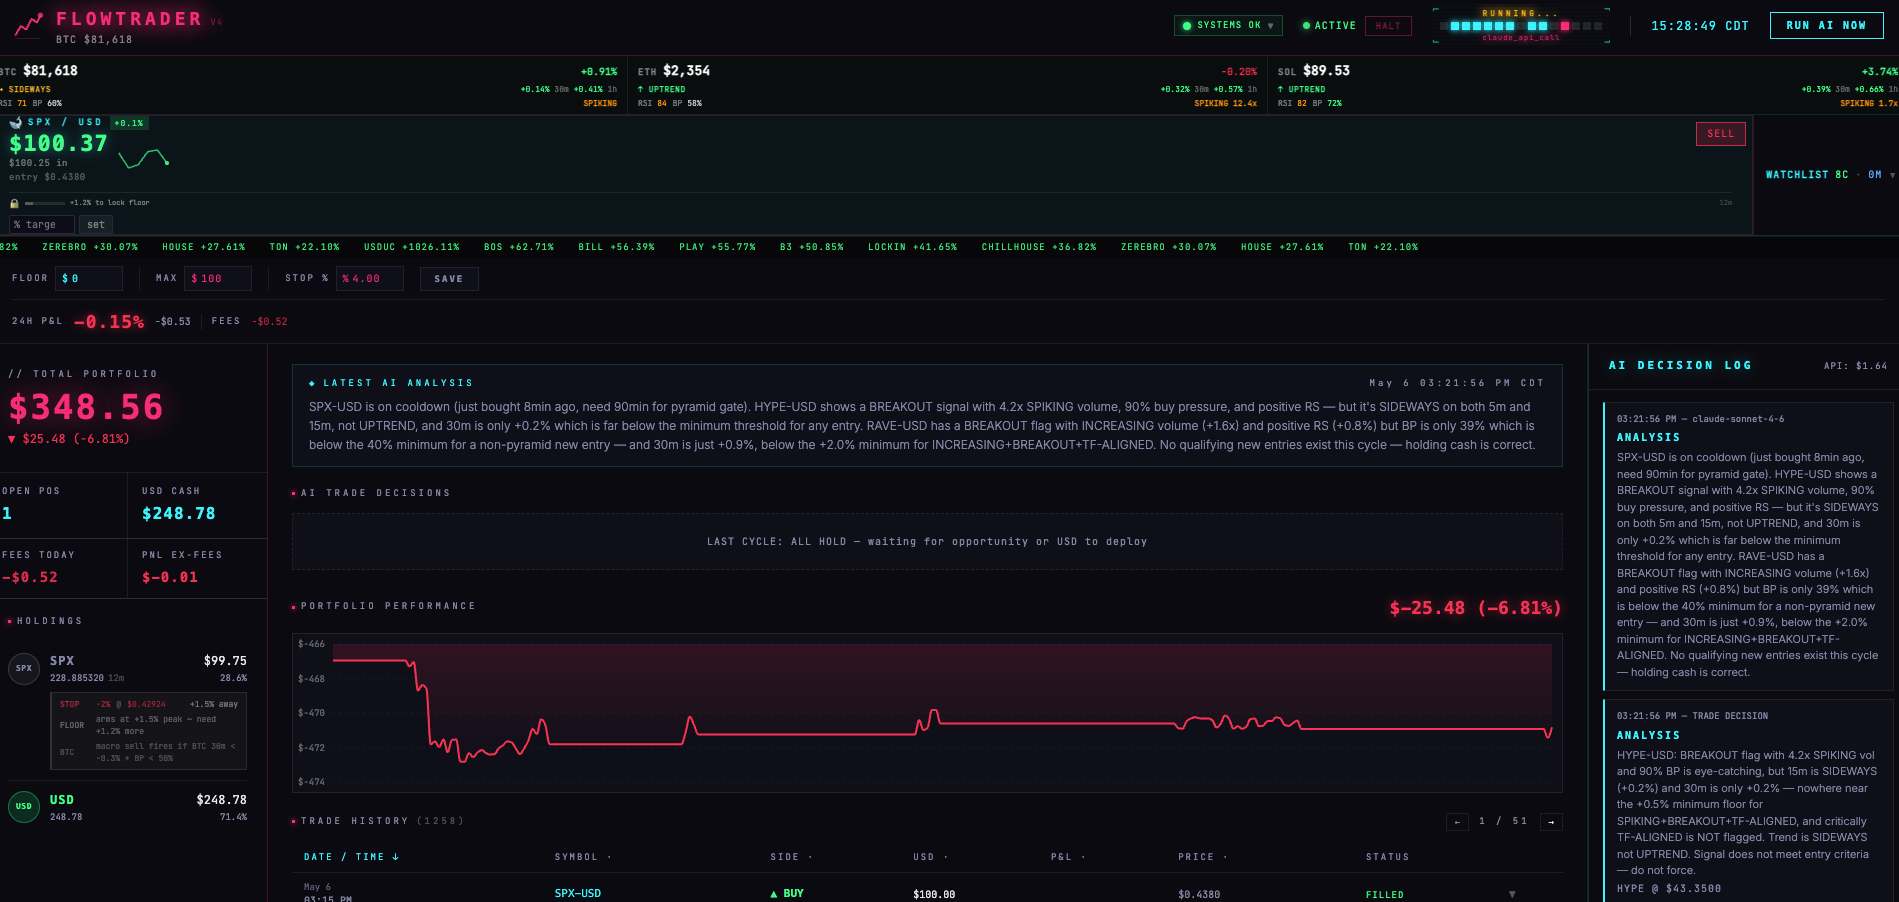Image resolution: width=1899 pixels, height=902 pixels.
Task: Click the USD coin badge in holdings
Action: pos(24,806)
